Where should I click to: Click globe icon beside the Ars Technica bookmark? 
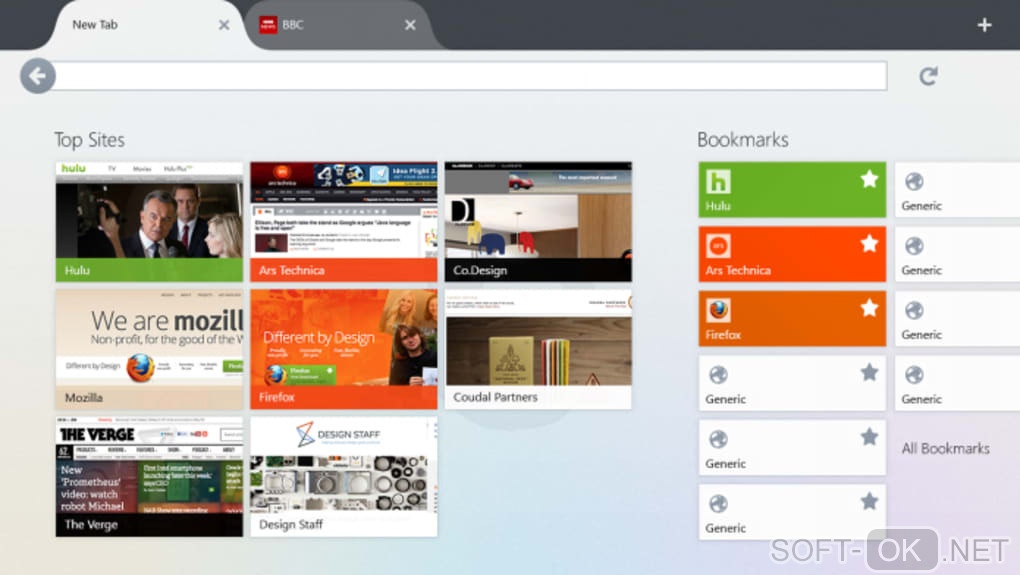point(914,246)
